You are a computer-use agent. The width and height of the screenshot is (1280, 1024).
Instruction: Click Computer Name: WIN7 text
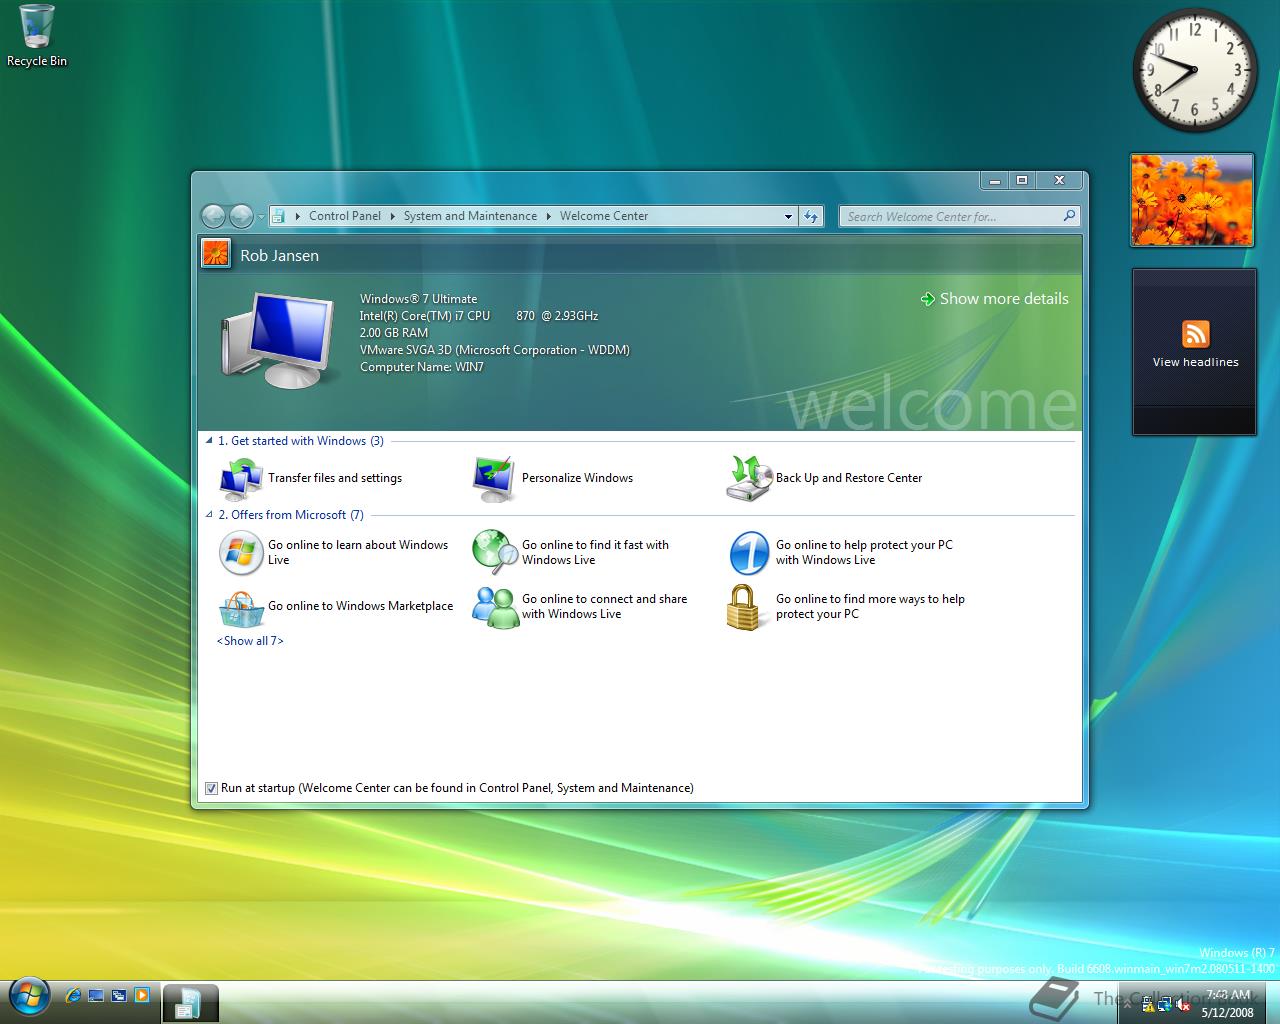click(x=421, y=367)
